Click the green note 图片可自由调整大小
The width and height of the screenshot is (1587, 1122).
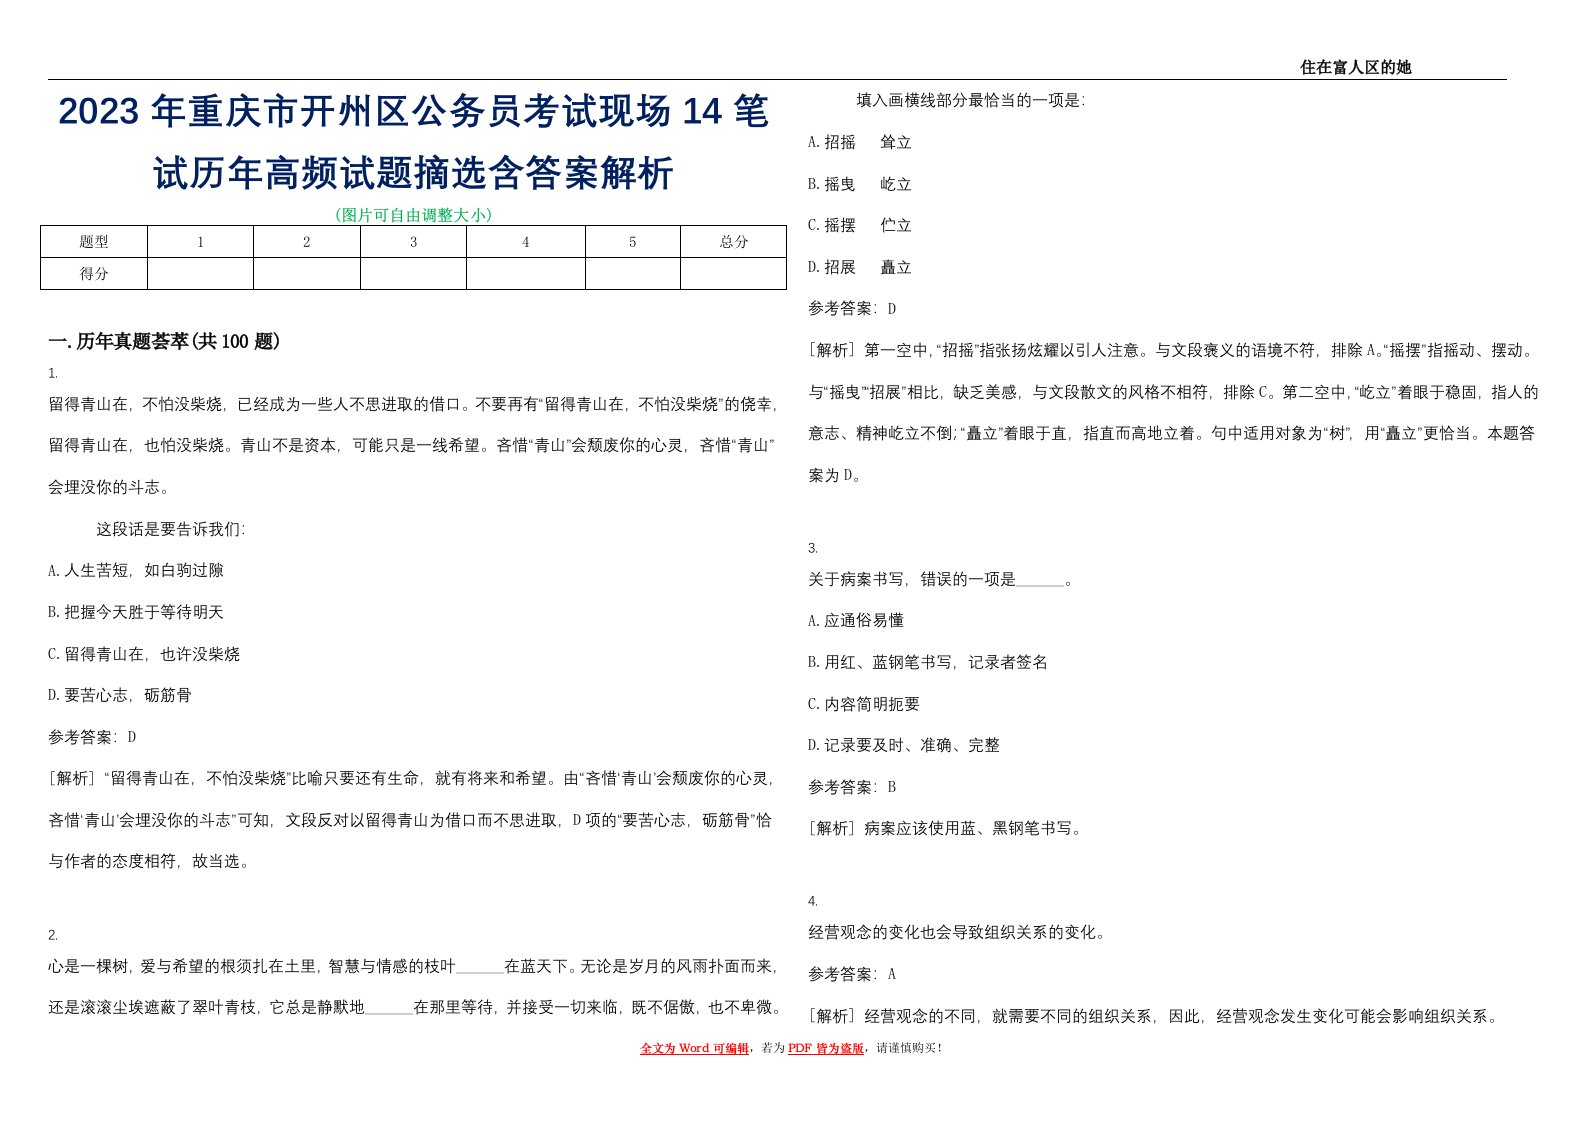[x=413, y=215]
